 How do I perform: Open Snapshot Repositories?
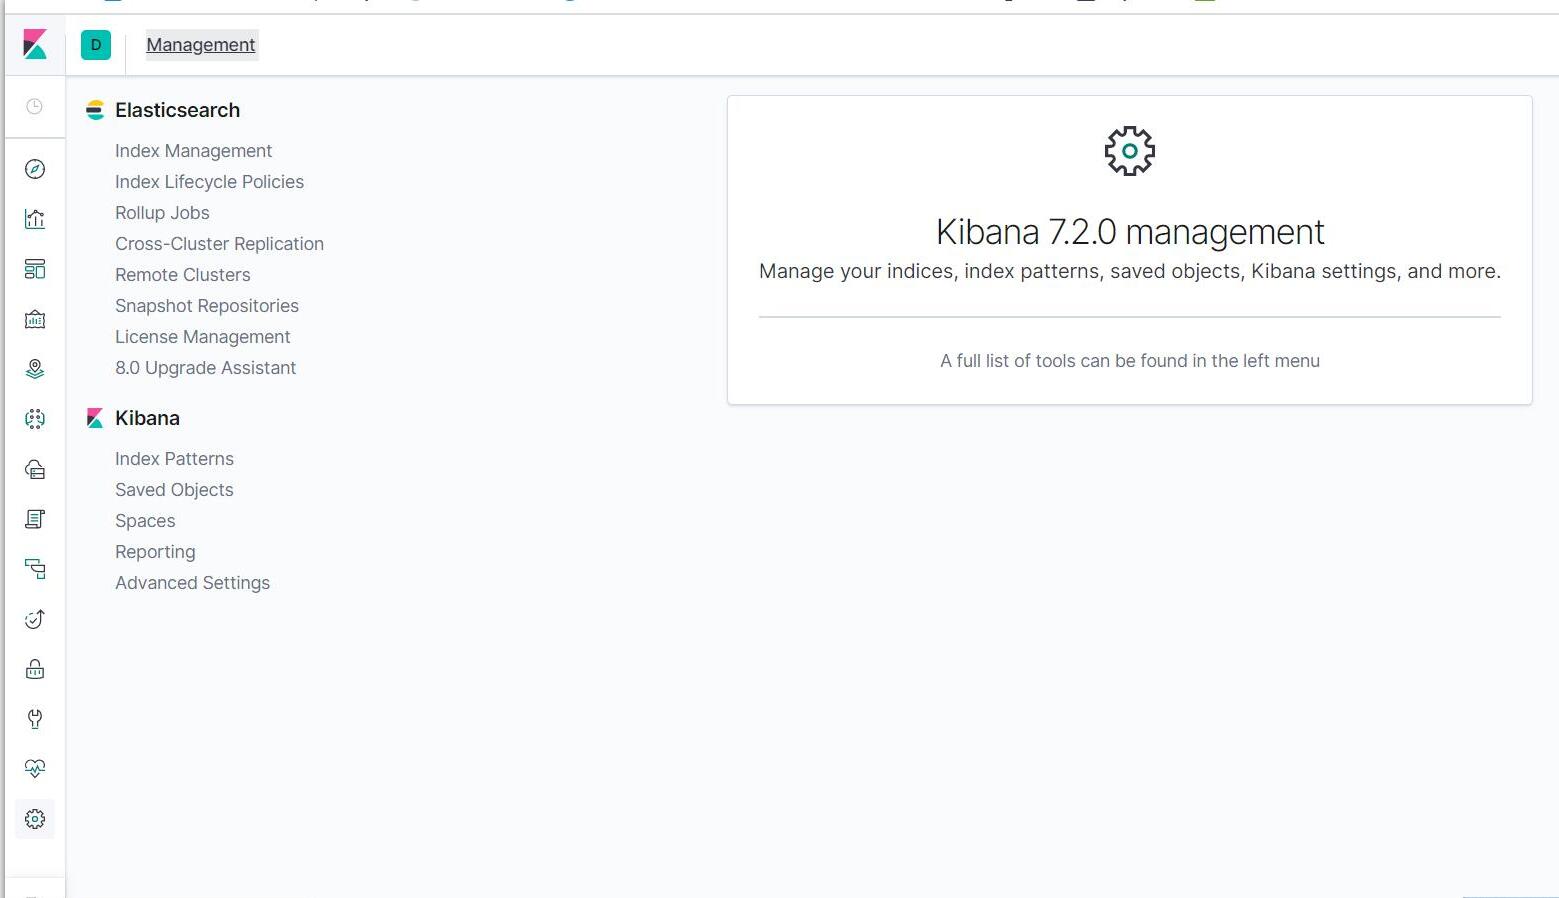[x=207, y=306]
